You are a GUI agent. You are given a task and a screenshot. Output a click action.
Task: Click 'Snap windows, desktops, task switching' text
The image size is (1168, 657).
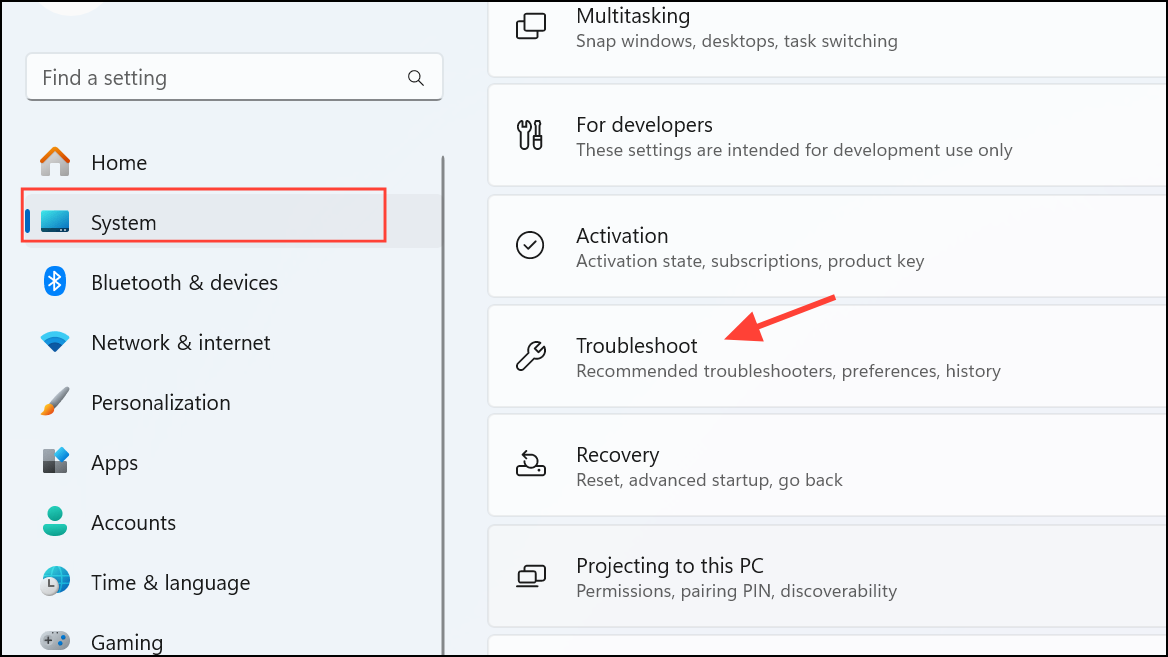(x=737, y=41)
